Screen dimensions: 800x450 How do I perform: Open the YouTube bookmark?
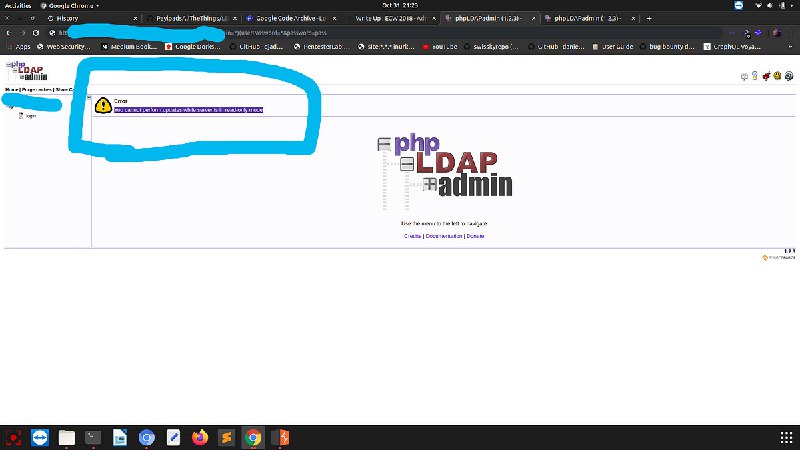(x=440, y=46)
